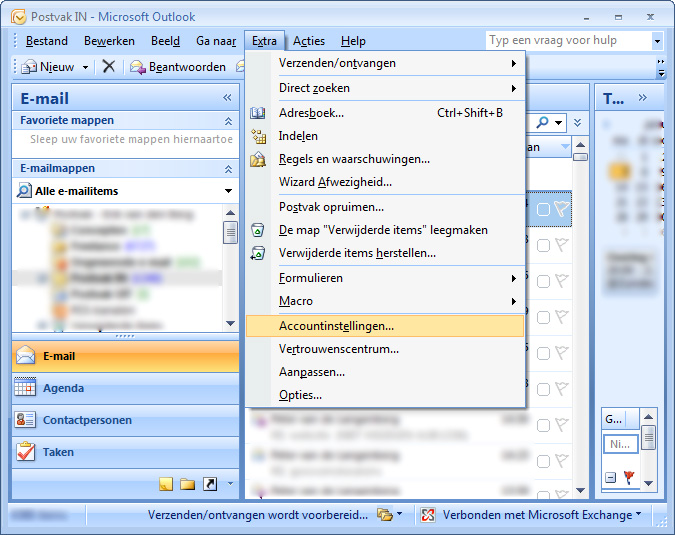Viewport: 675px width, 535px height.
Task: Toggle the selected message's category box
Action: [543, 210]
